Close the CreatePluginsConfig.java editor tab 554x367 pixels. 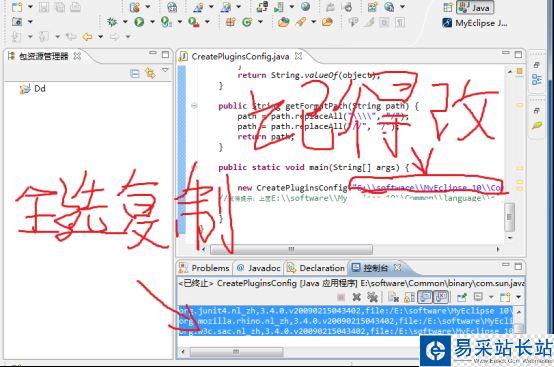pos(299,56)
